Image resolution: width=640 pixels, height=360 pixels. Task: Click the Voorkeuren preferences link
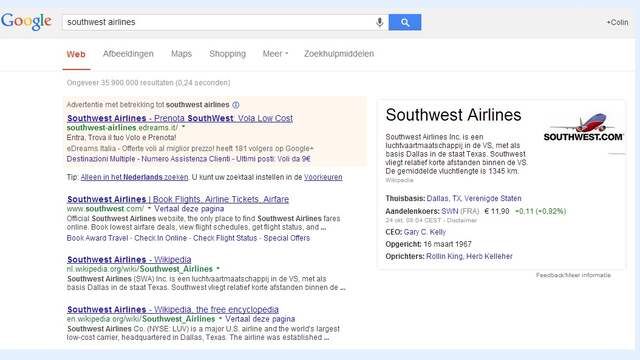[323, 177]
